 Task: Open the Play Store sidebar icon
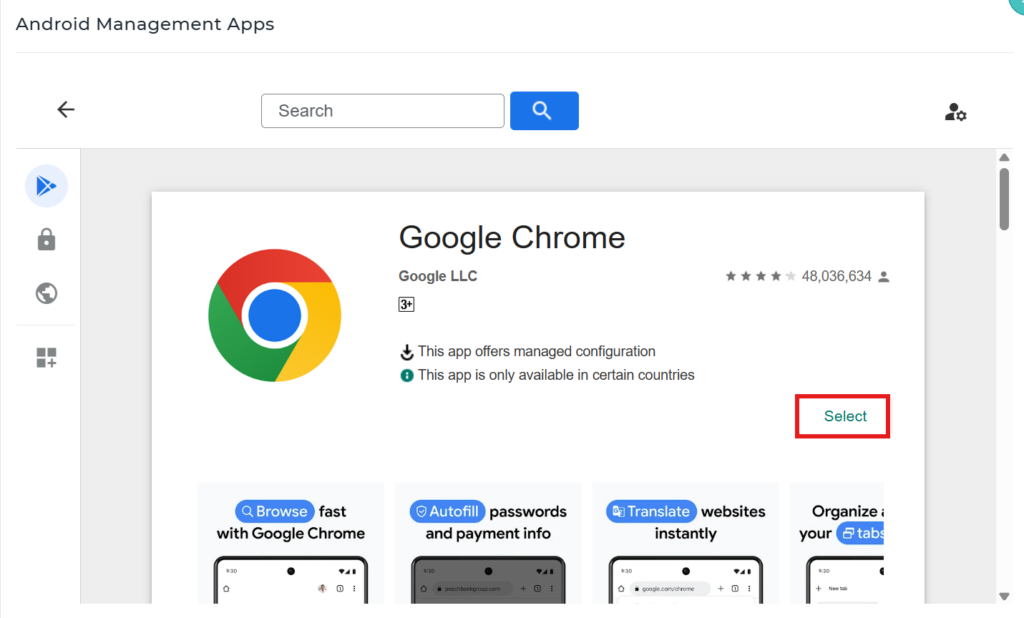click(46, 186)
